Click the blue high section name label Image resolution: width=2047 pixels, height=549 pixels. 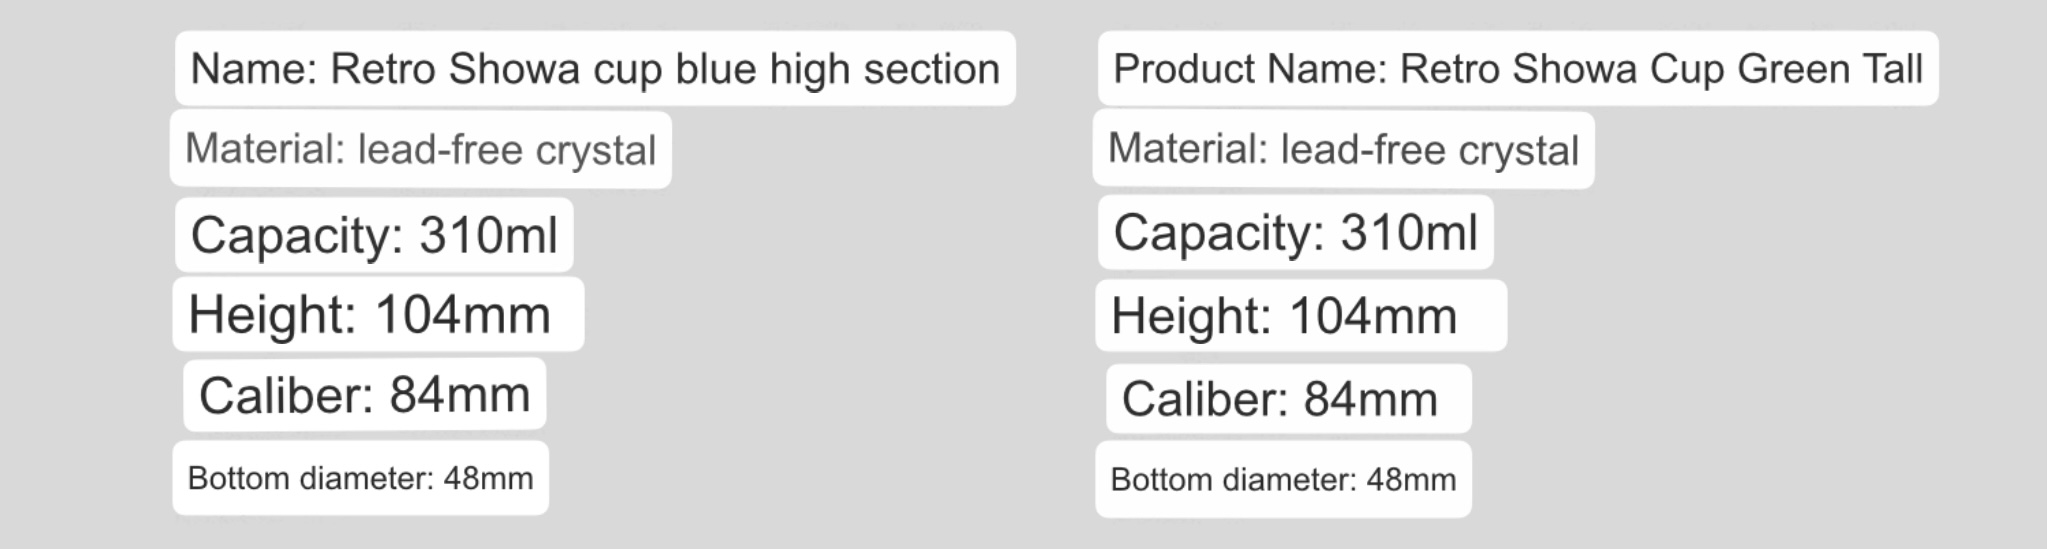(x=595, y=69)
